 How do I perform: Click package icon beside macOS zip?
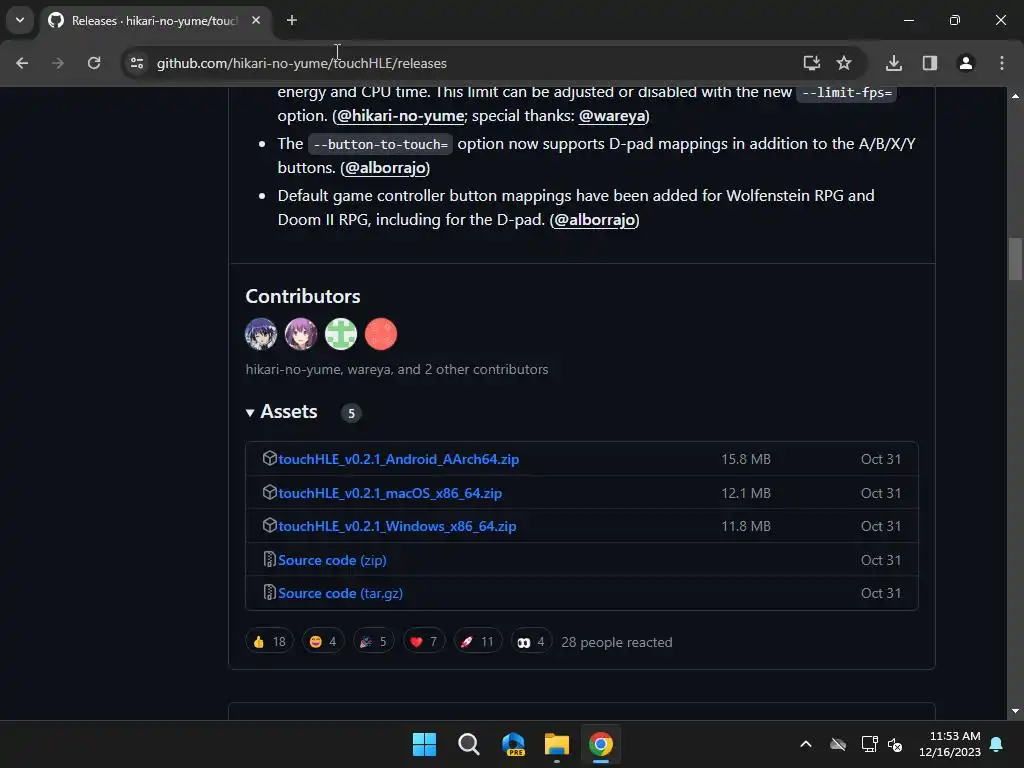[269, 492]
